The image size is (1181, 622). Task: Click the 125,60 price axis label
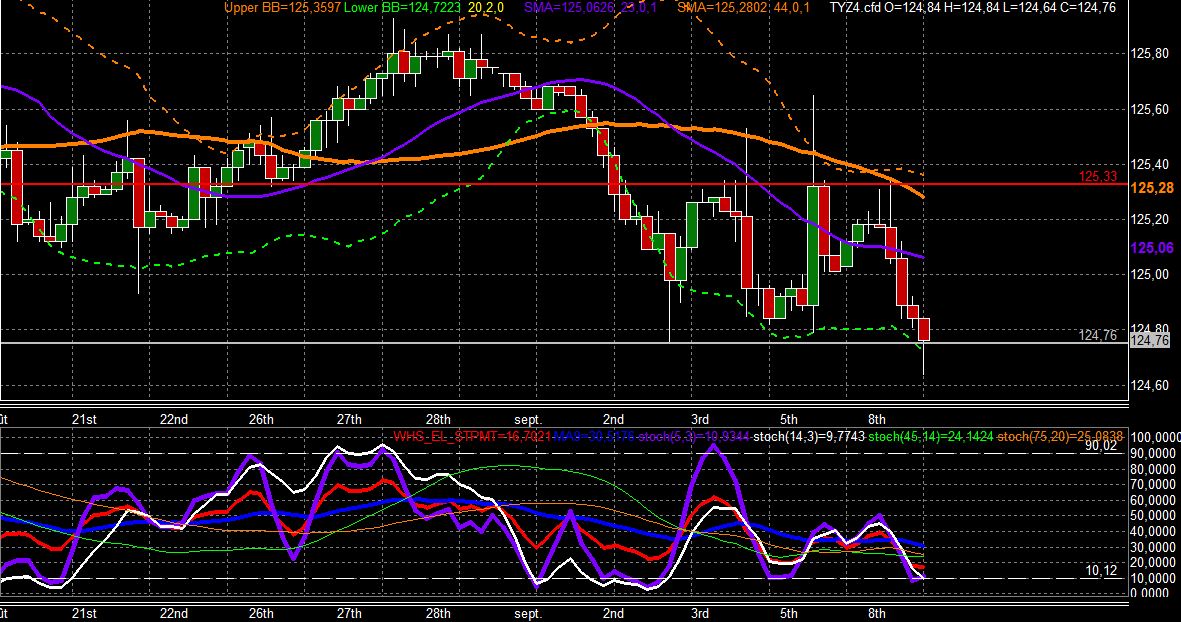pyautogui.click(x=1150, y=109)
